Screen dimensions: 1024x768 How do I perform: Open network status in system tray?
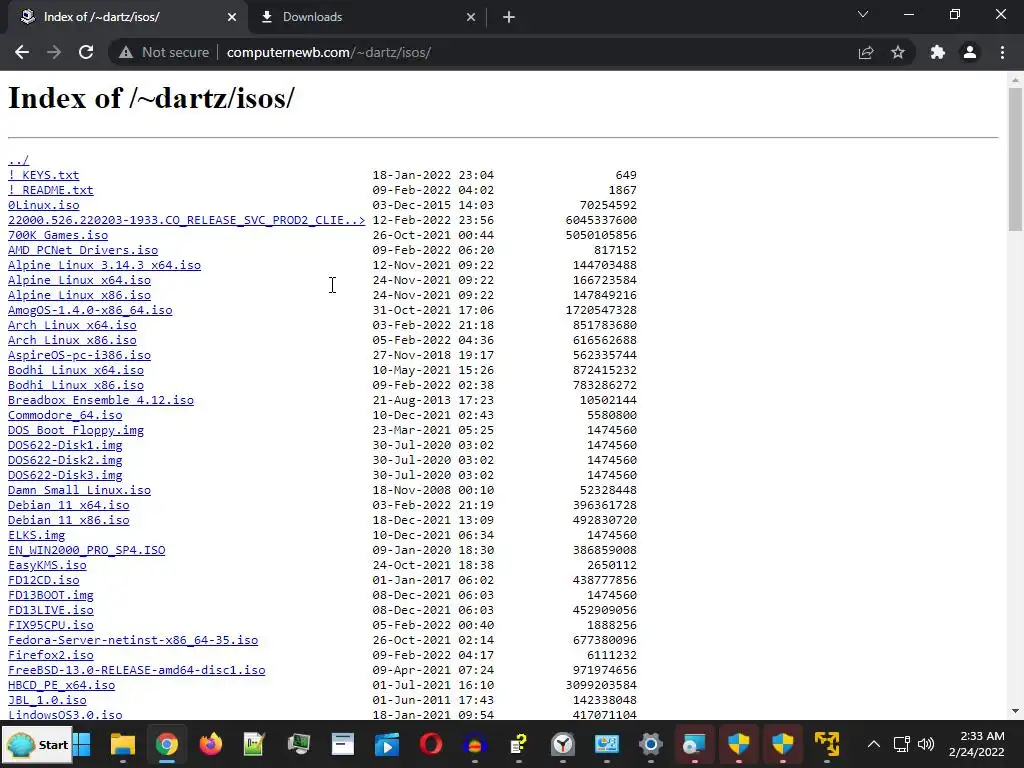coord(902,744)
